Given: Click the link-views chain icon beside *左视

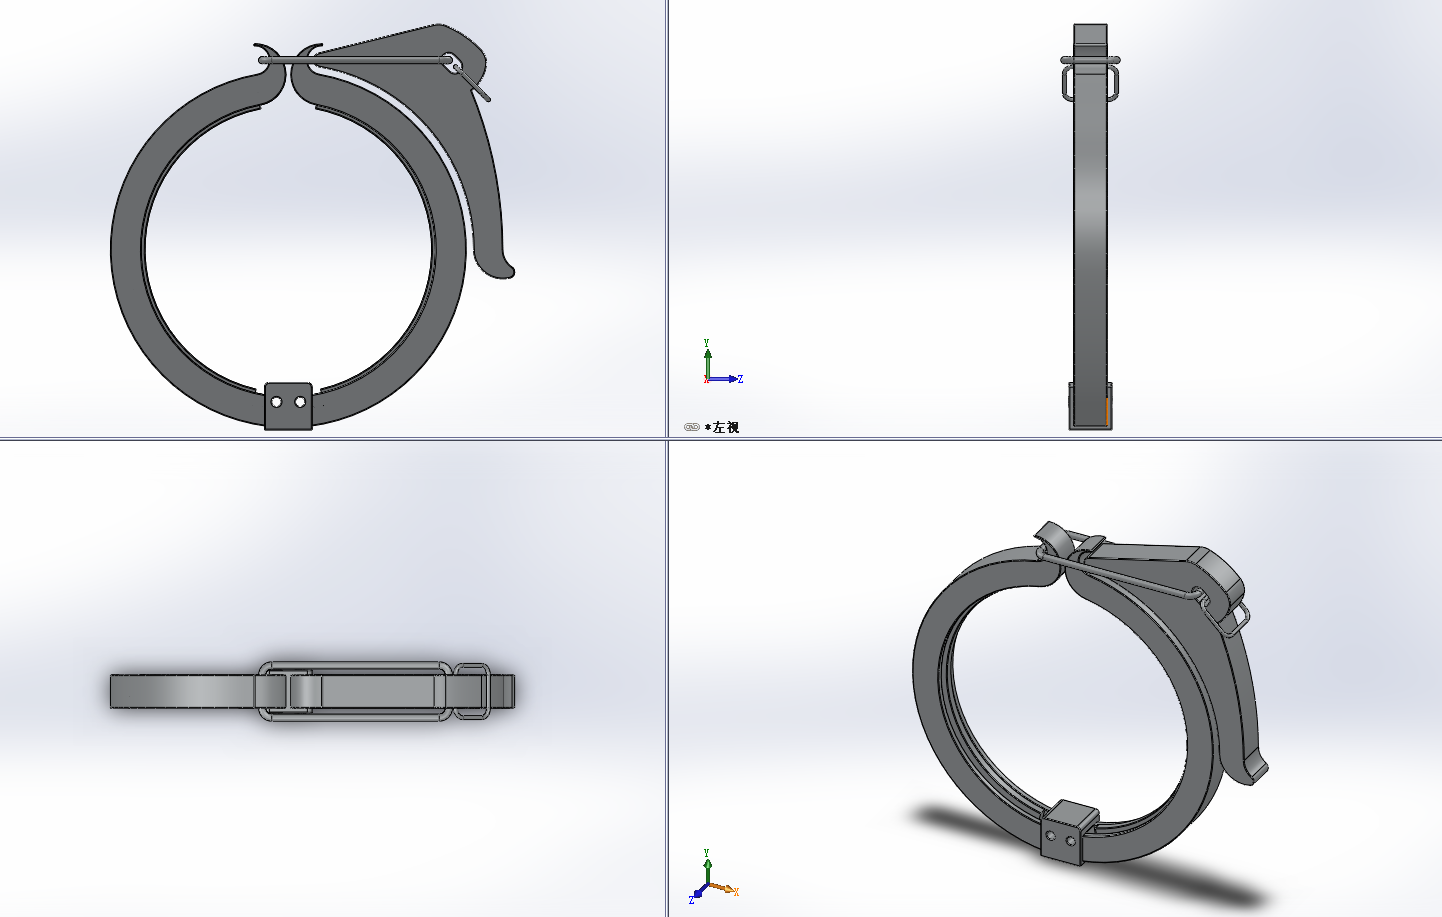Looking at the screenshot, I should coord(691,427).
